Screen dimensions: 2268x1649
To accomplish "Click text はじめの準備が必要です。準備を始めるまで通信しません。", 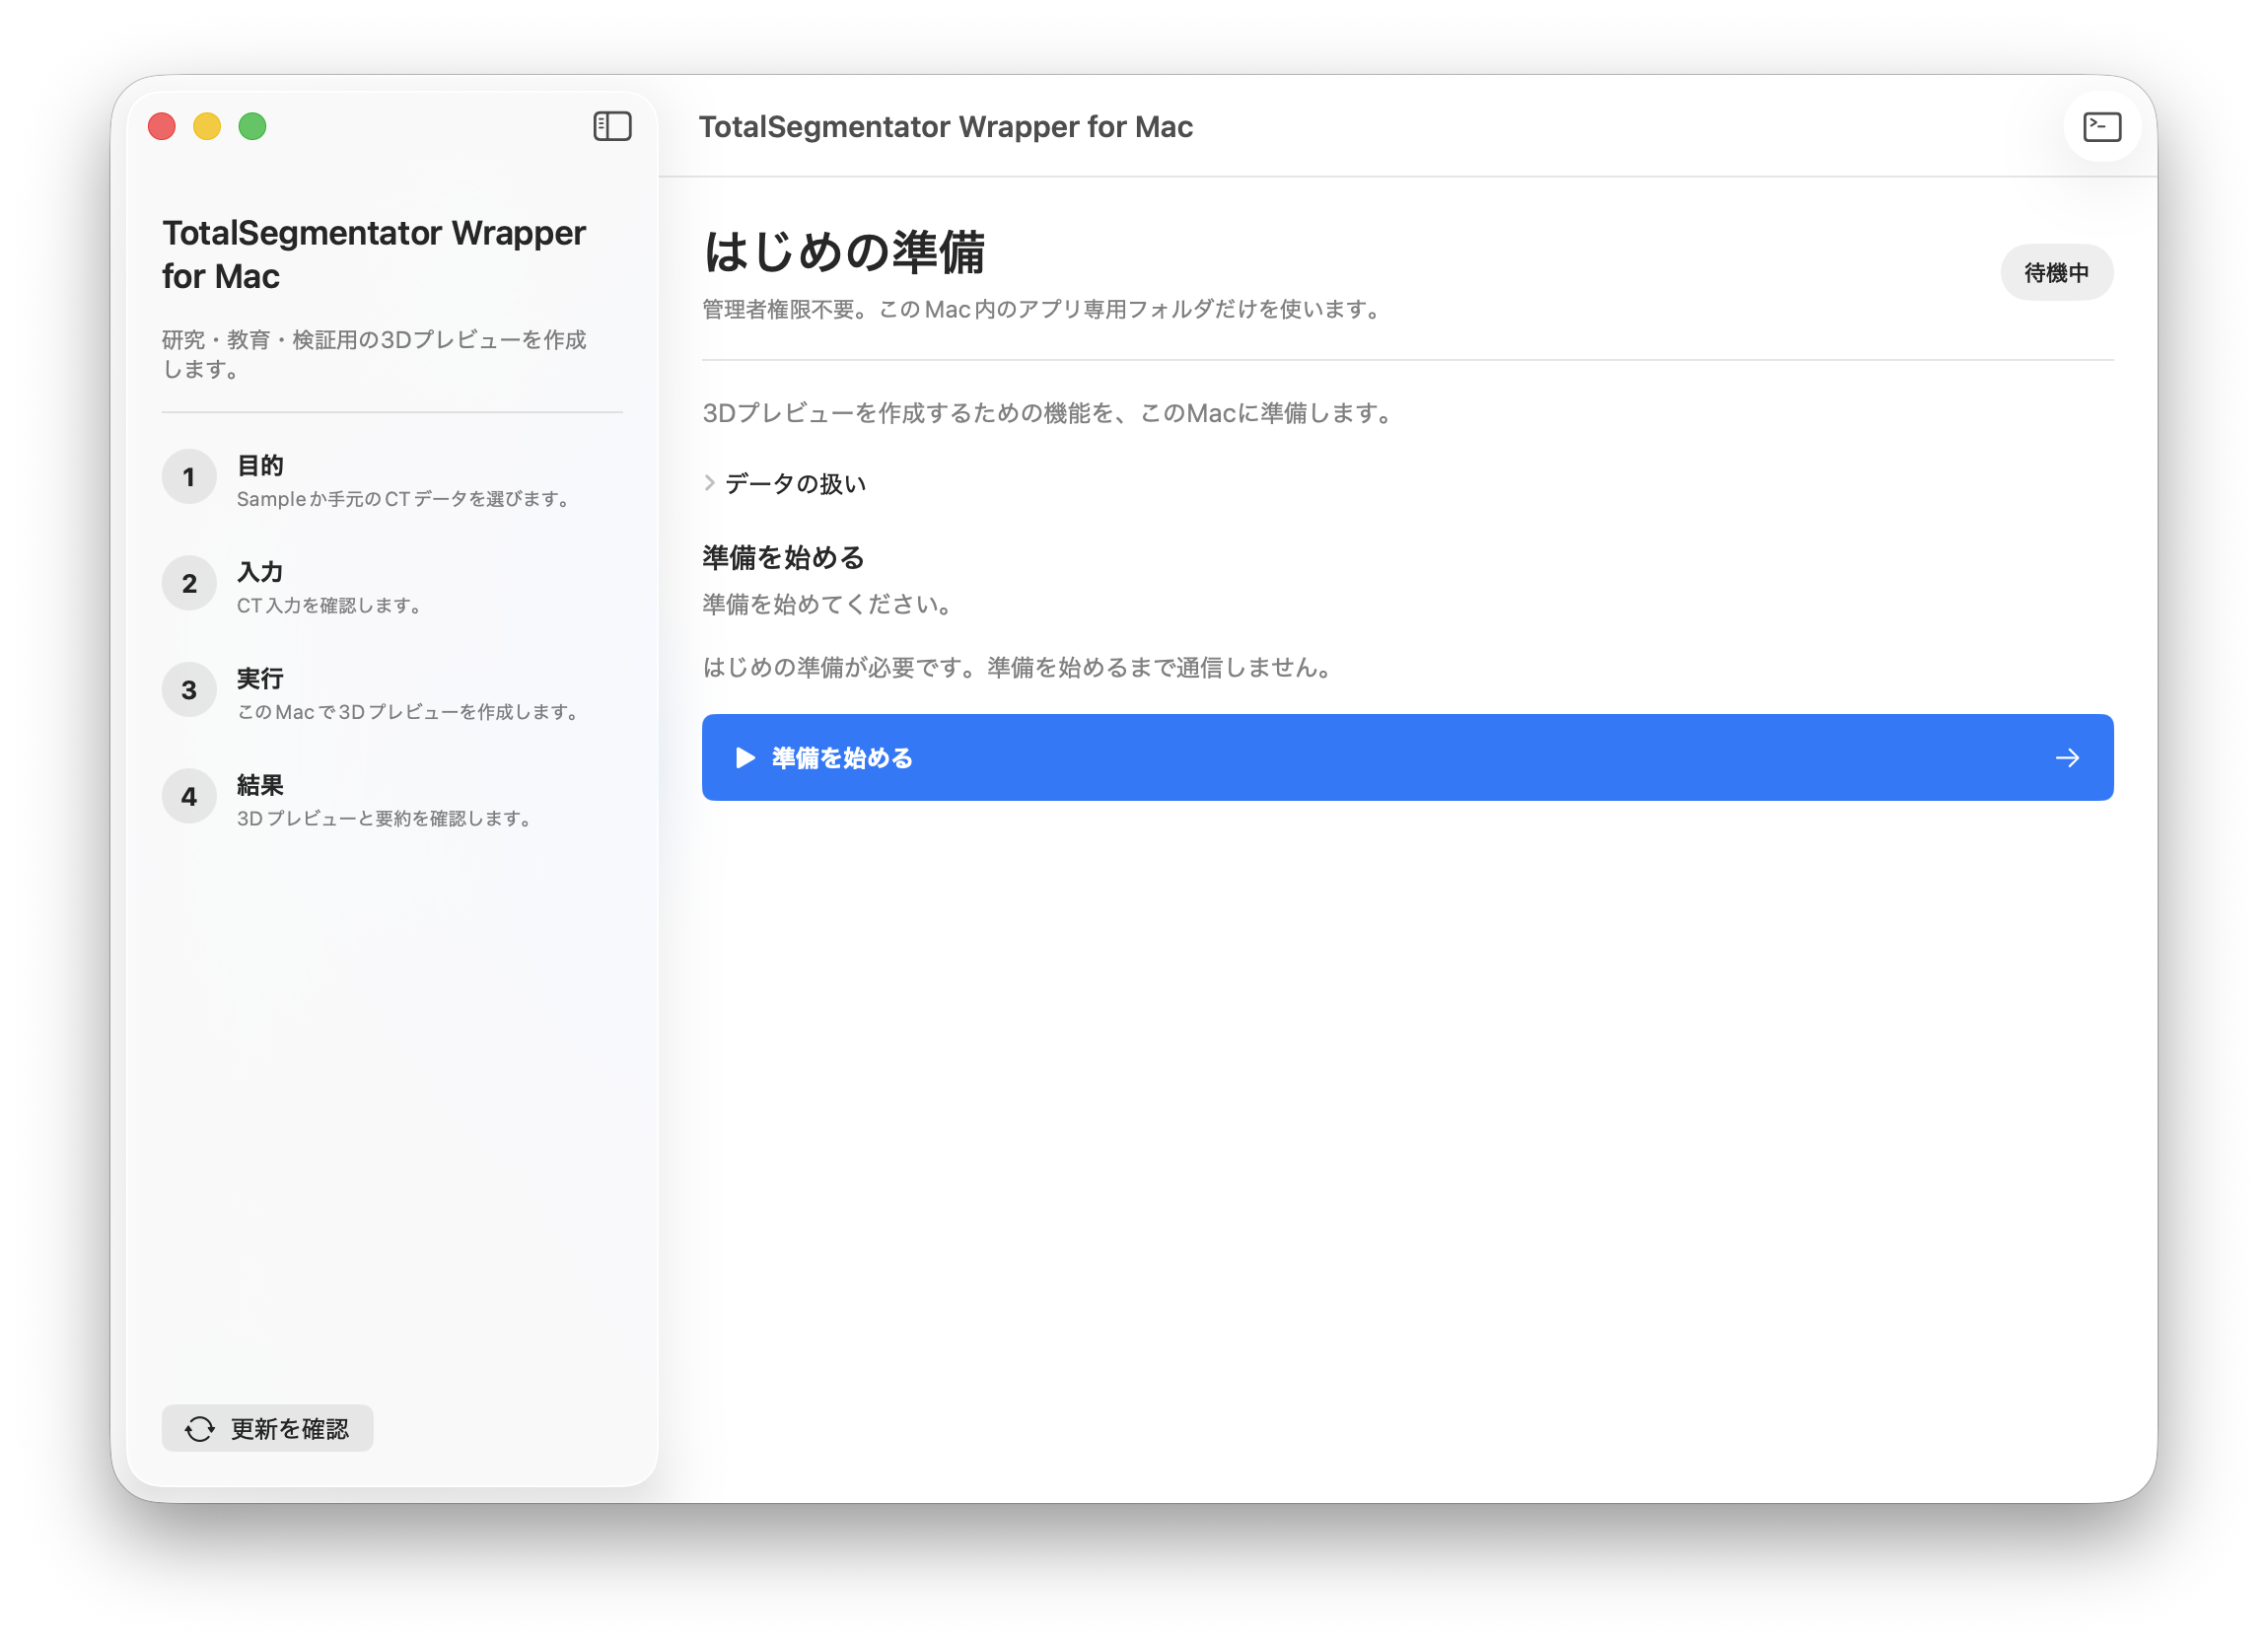I will pyautogui.click(x=1020, y=667).
